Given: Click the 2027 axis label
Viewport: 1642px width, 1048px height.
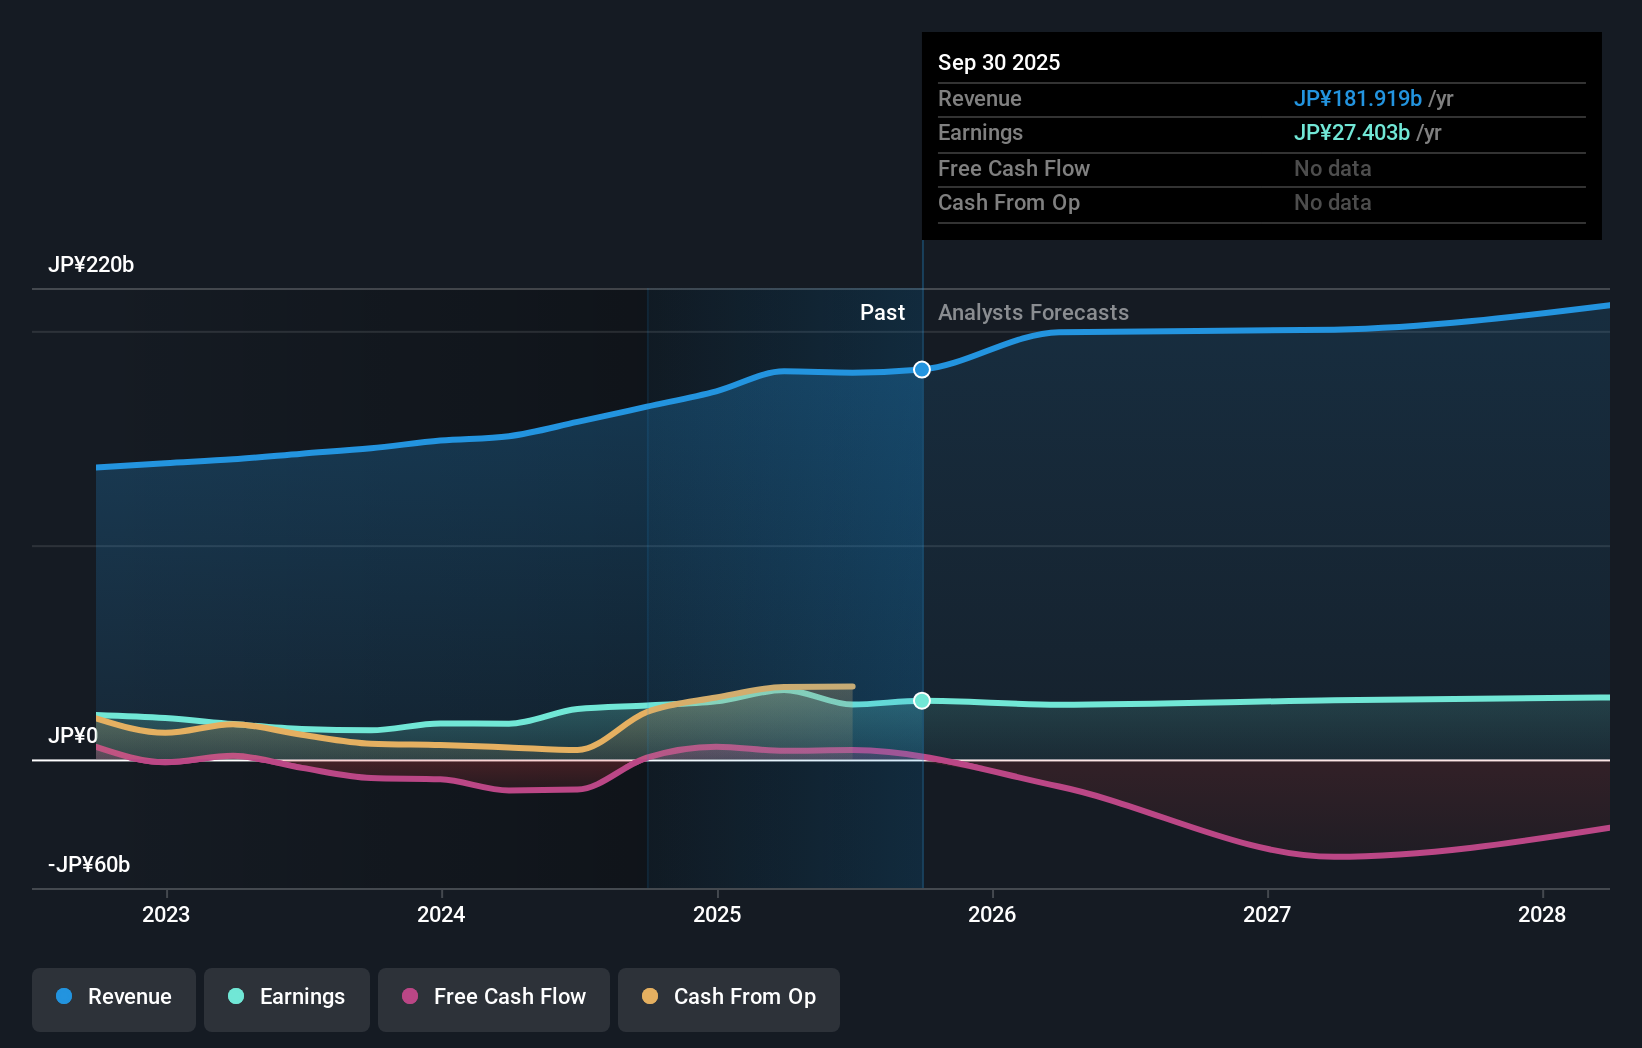Looking at the screenshot, I should [x=1267, y=914].
